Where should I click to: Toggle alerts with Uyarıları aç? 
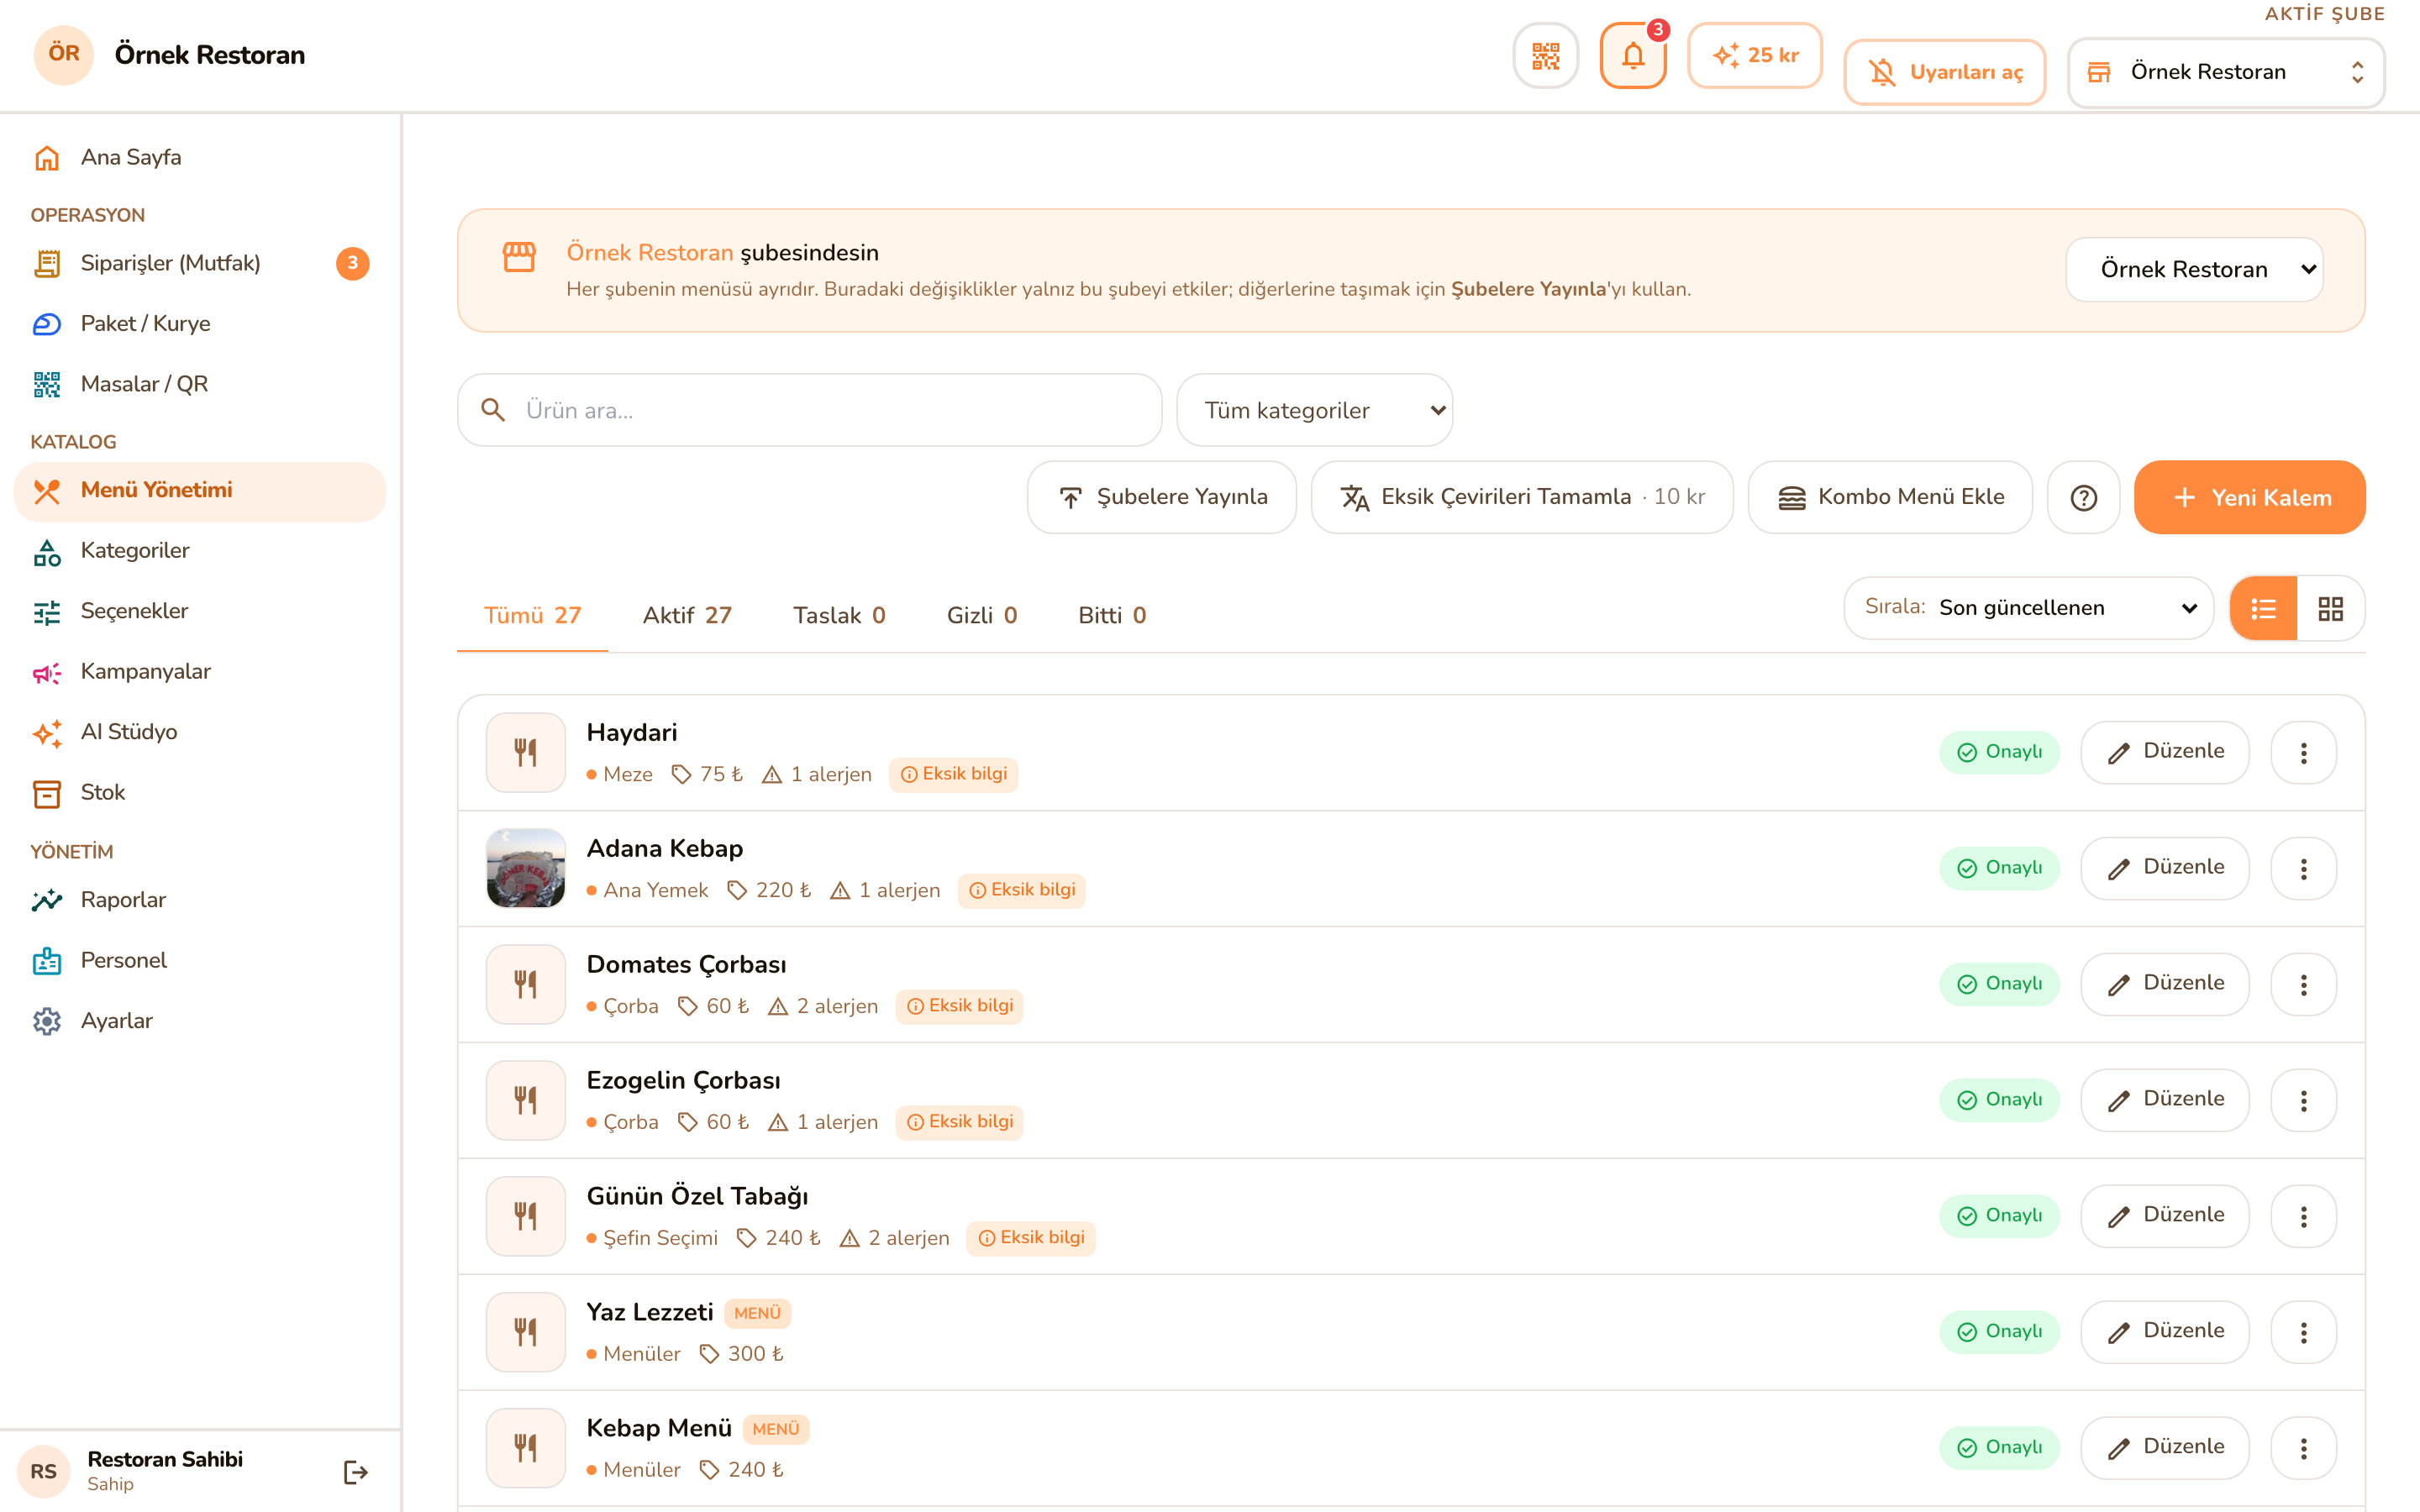[x=1944, y=72]
